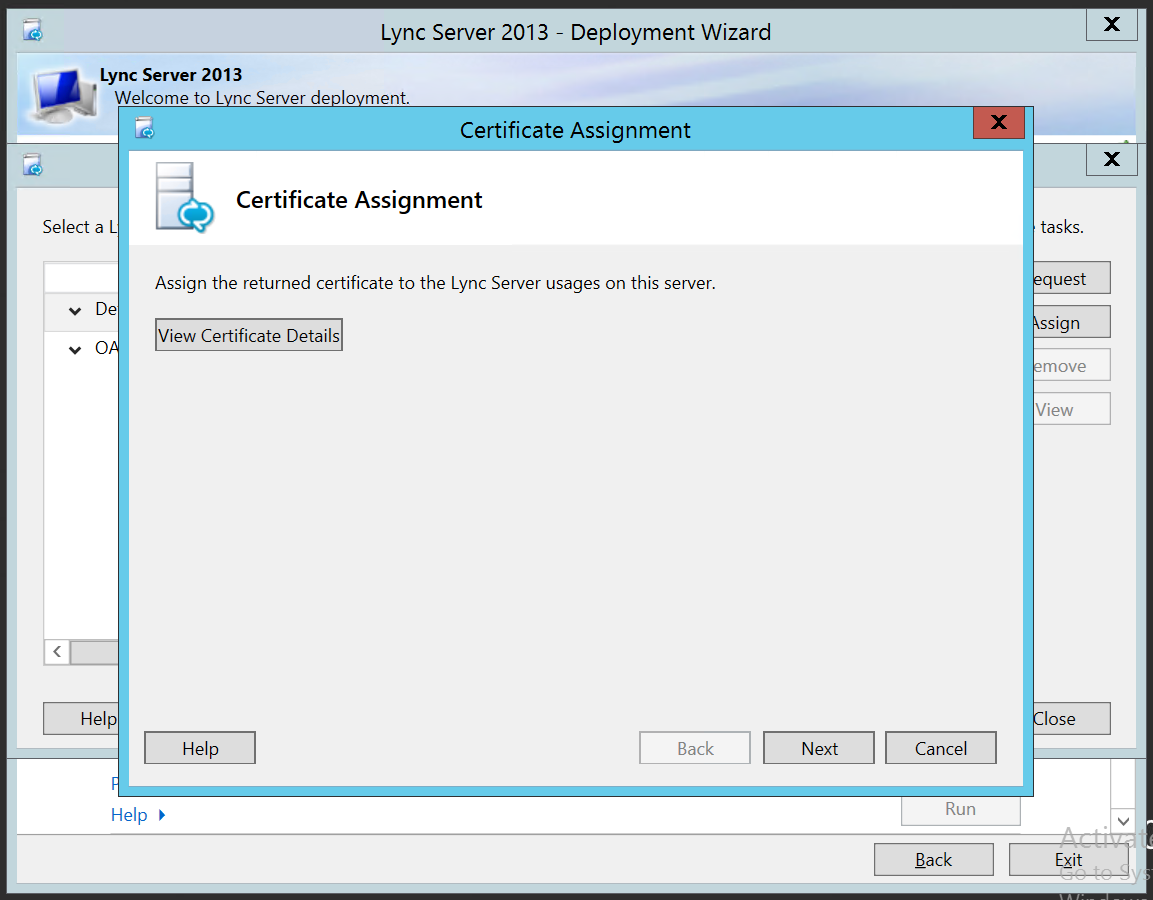1153x900 pixels.
Task: Click the down scroll arrow in Deployment Wizard
Action: coord(1123,821)
